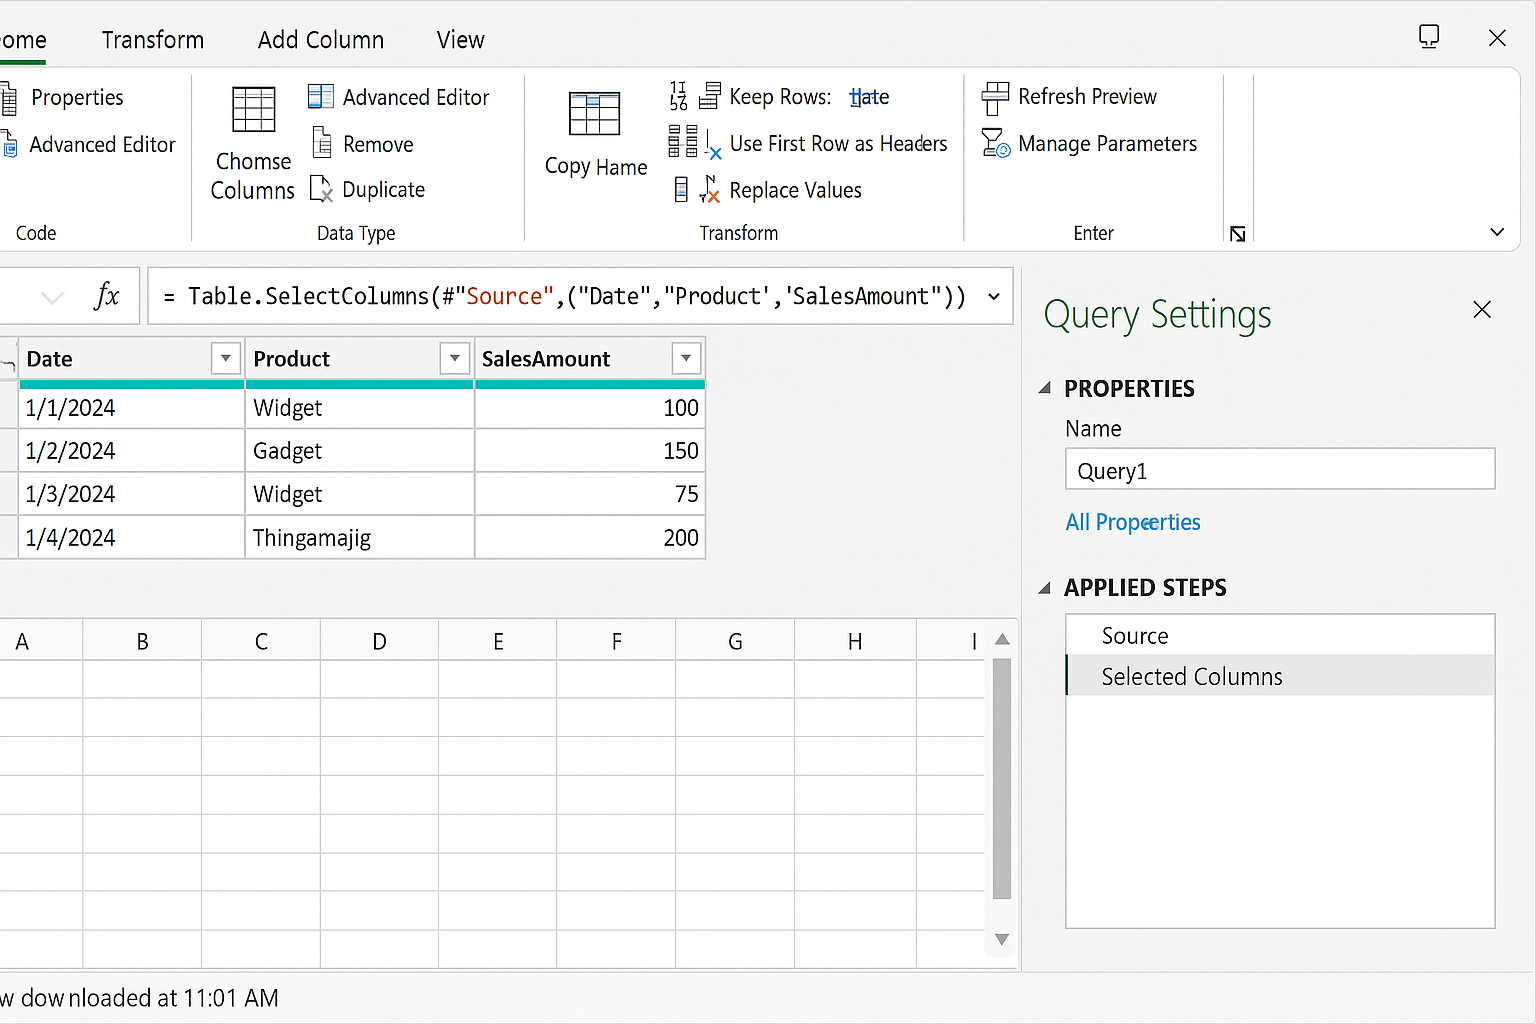Viewport: 1536px width, 1024px height.
Task: Click the cell containing 1/2/2024
Action: [x=131, y=451]
